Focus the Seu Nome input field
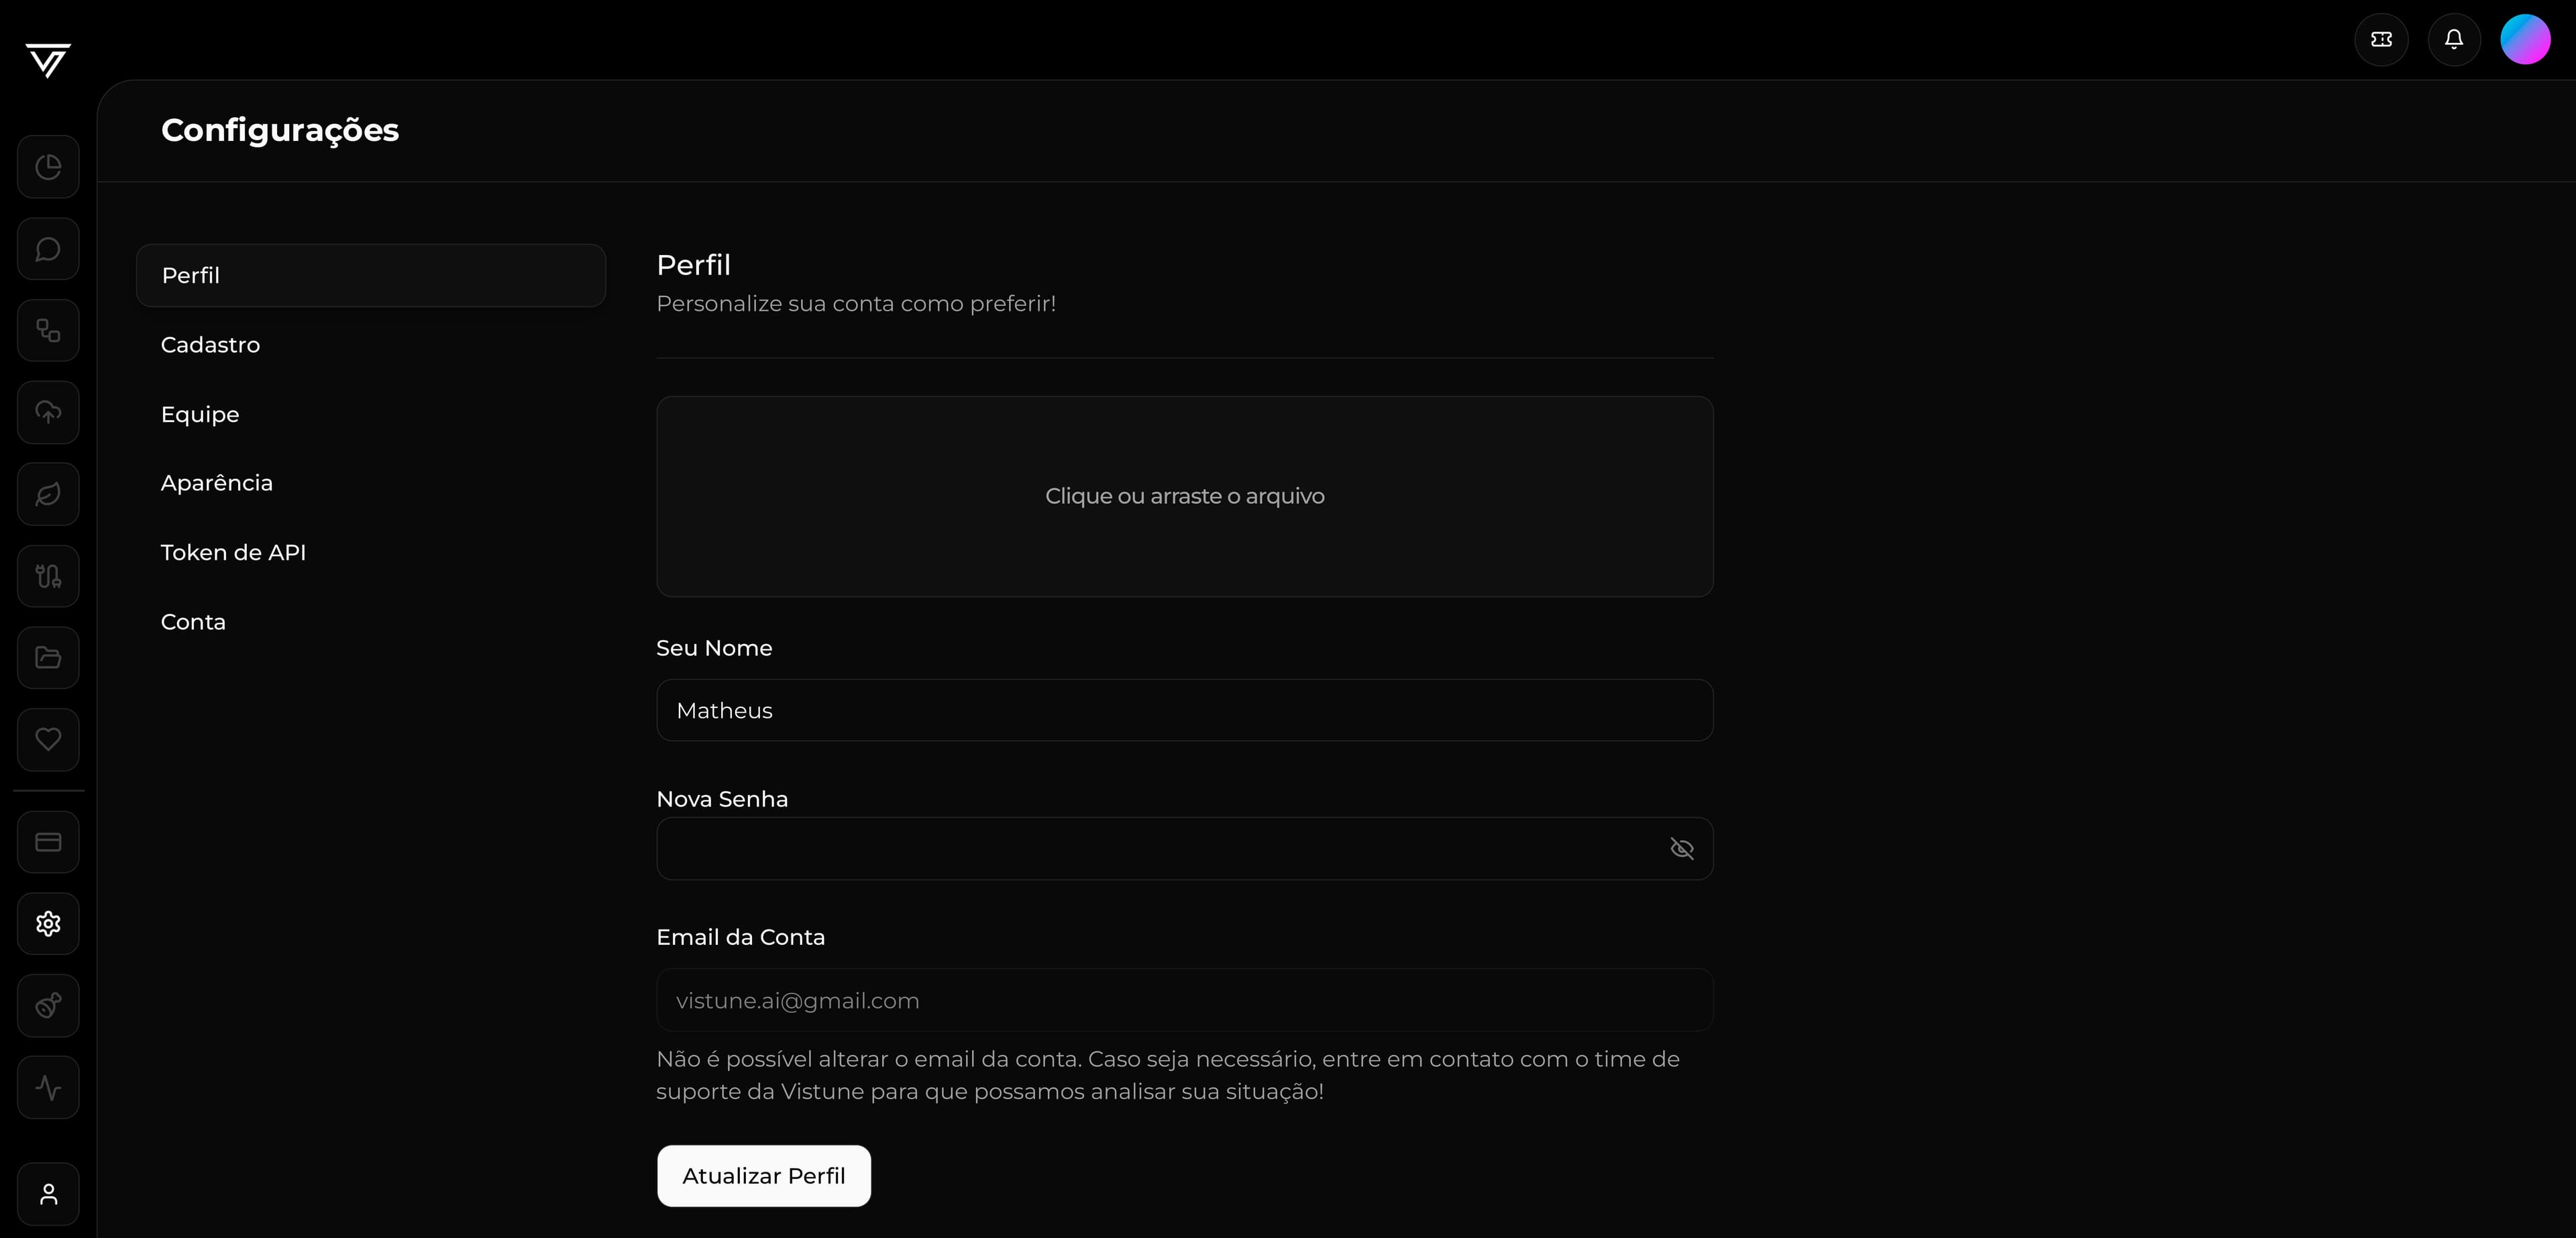The image size is (2576, 1238). click(1185, 710)
